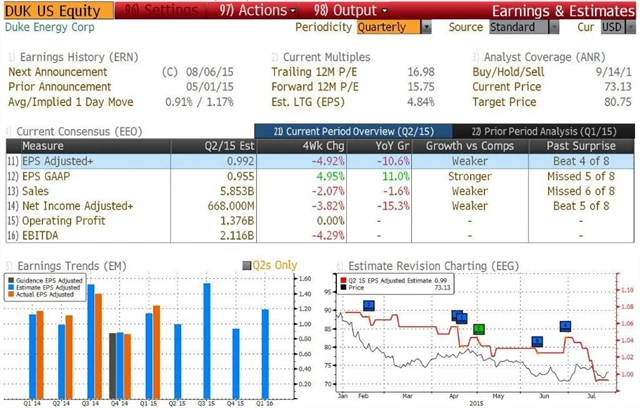Click the Est. LTG (EPS) value 4.84%
This screenshot has width=640, height=408.
[x=421, y=102]
